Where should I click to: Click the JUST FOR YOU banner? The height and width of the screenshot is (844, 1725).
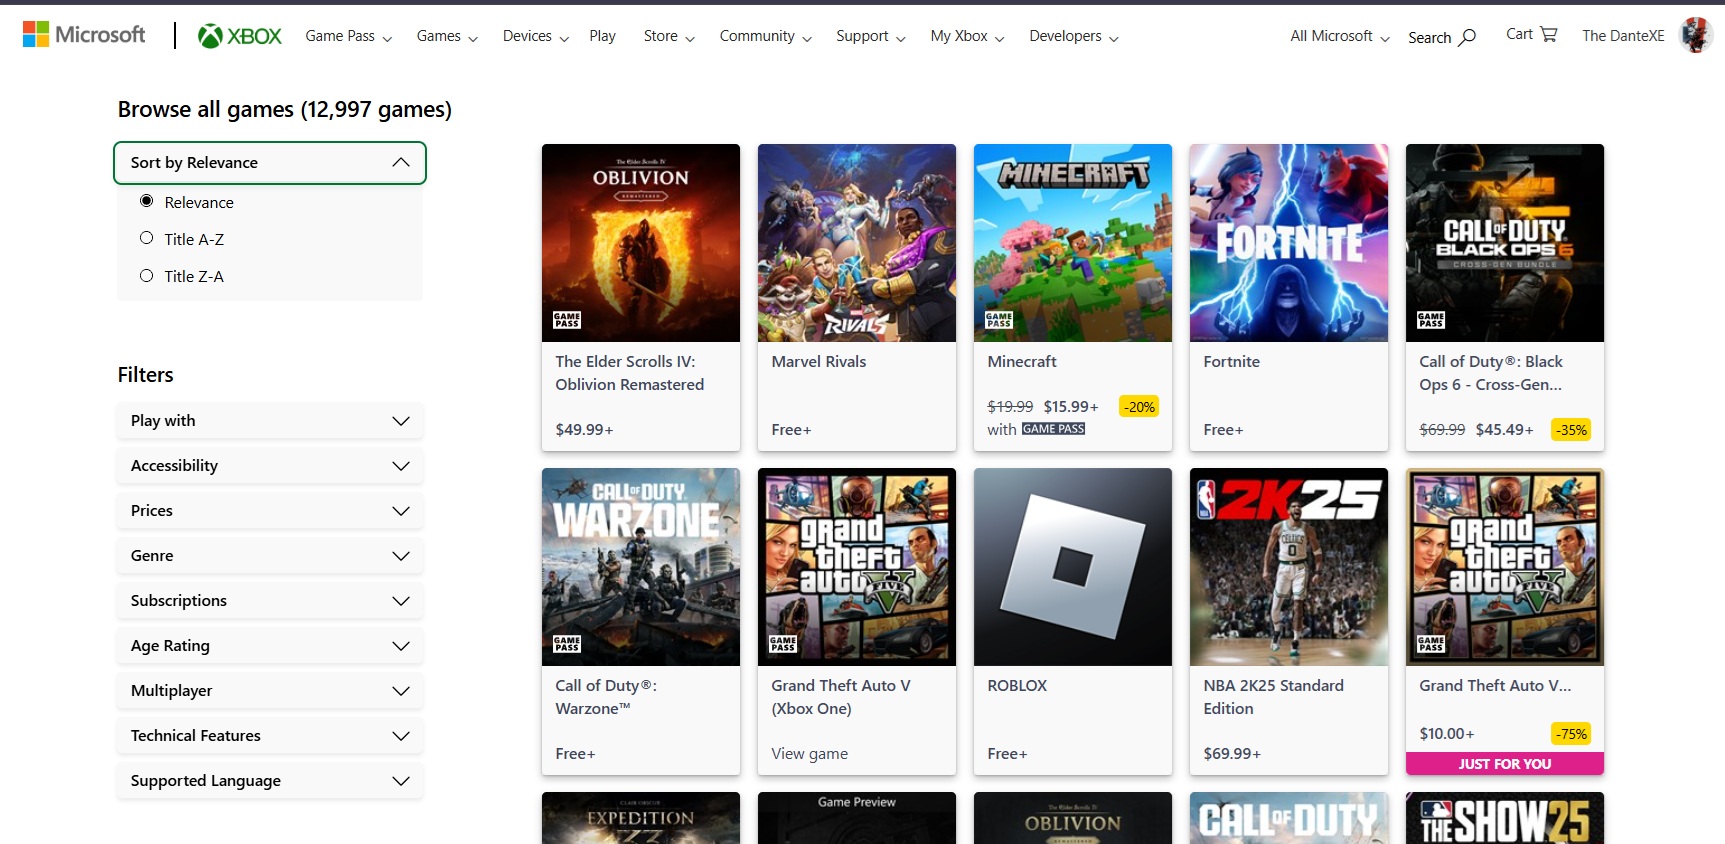(x=1505, y=764)
